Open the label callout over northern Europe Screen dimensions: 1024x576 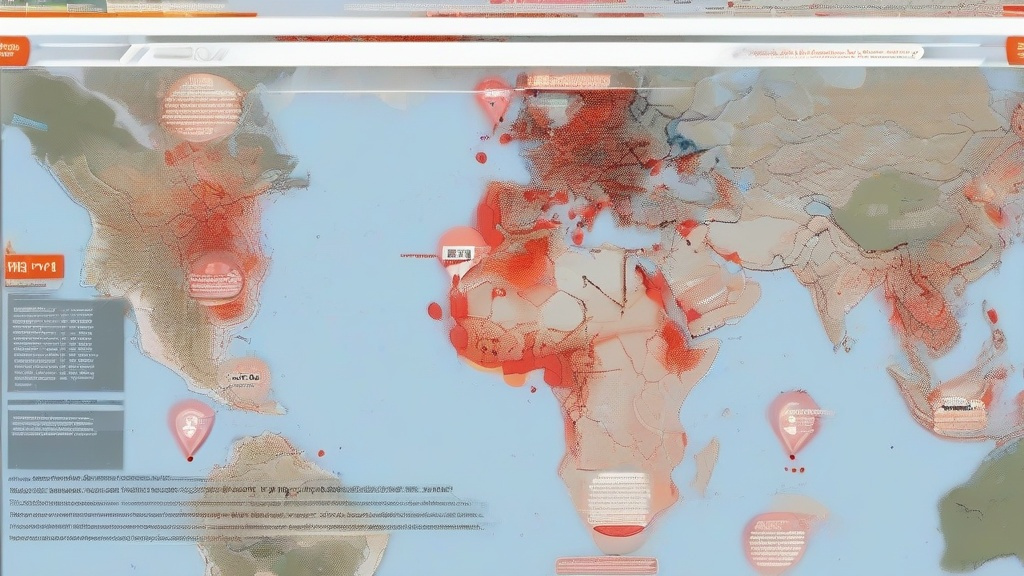pos(568,80)
